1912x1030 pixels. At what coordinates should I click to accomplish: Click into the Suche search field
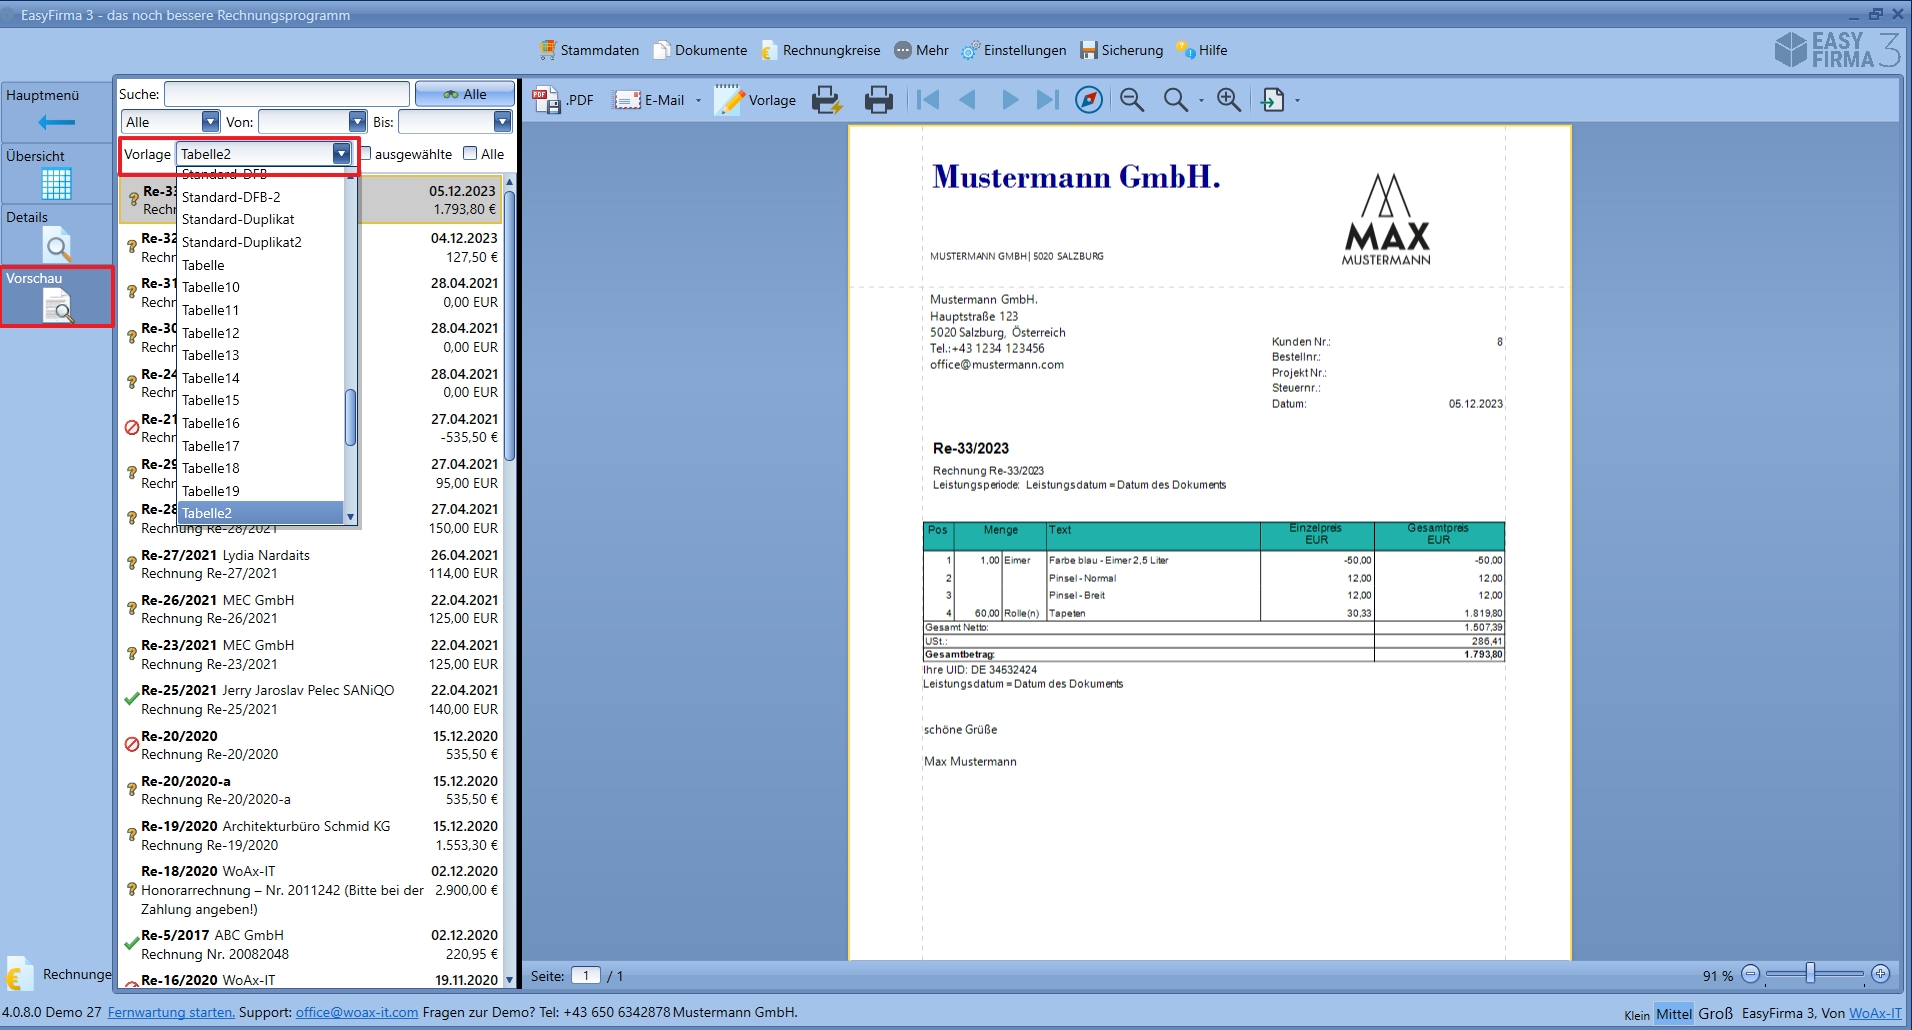[286, 94]
